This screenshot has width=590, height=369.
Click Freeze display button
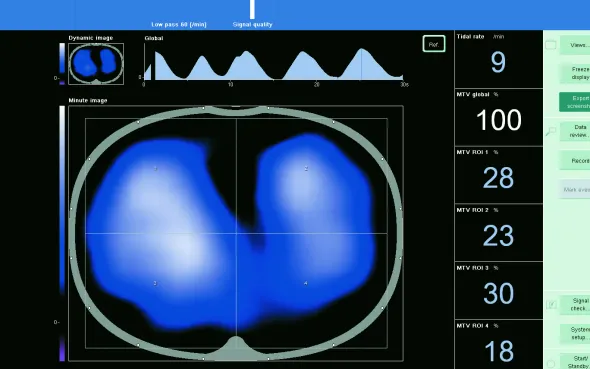coord(576,73)
